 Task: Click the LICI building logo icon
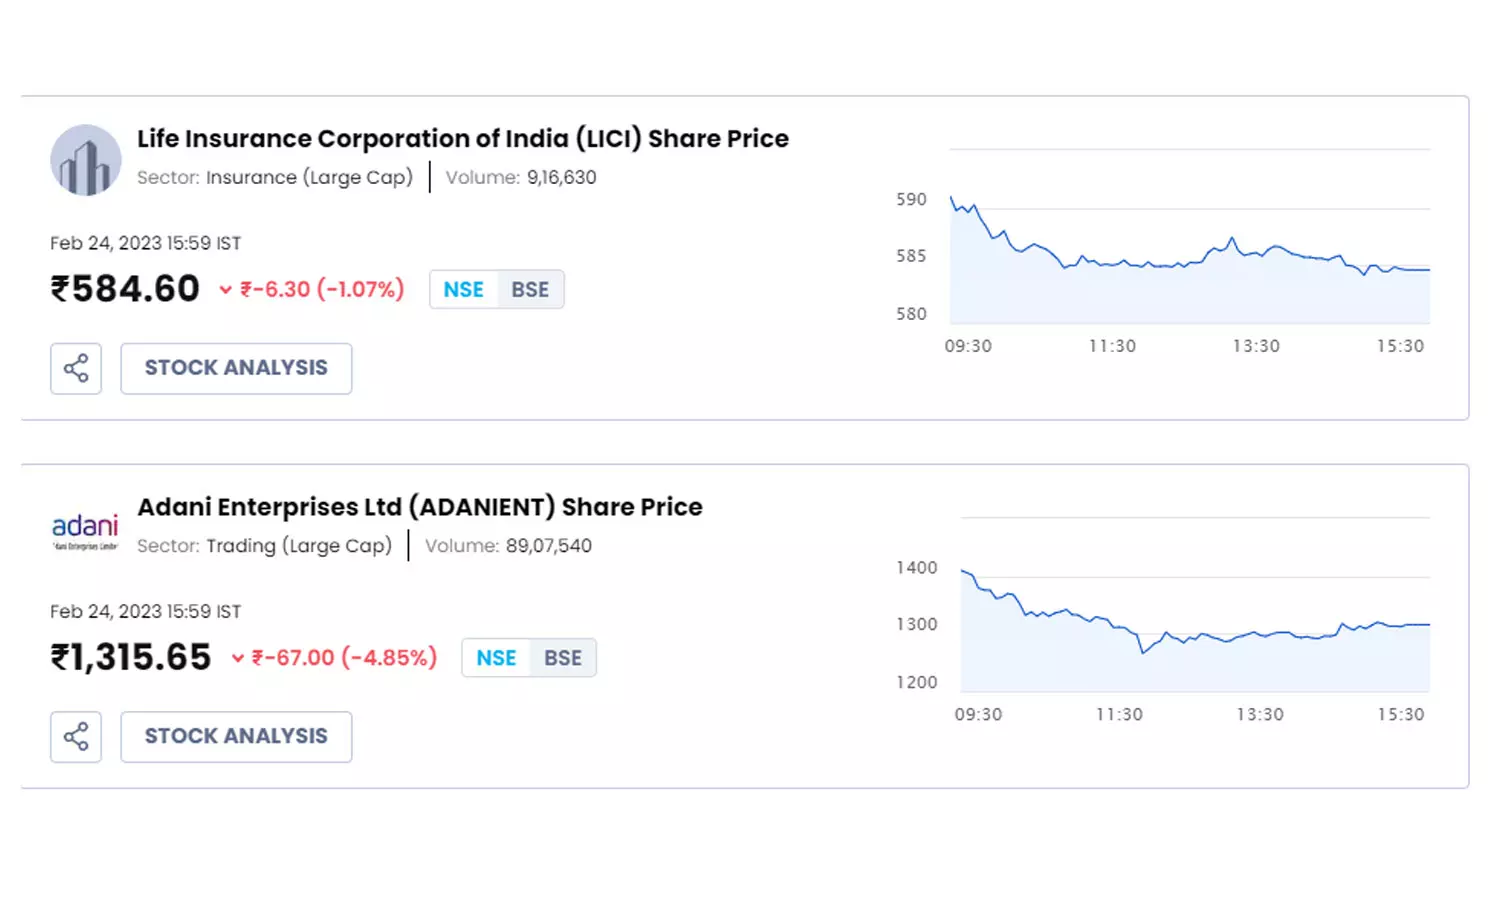click(86, 160)
